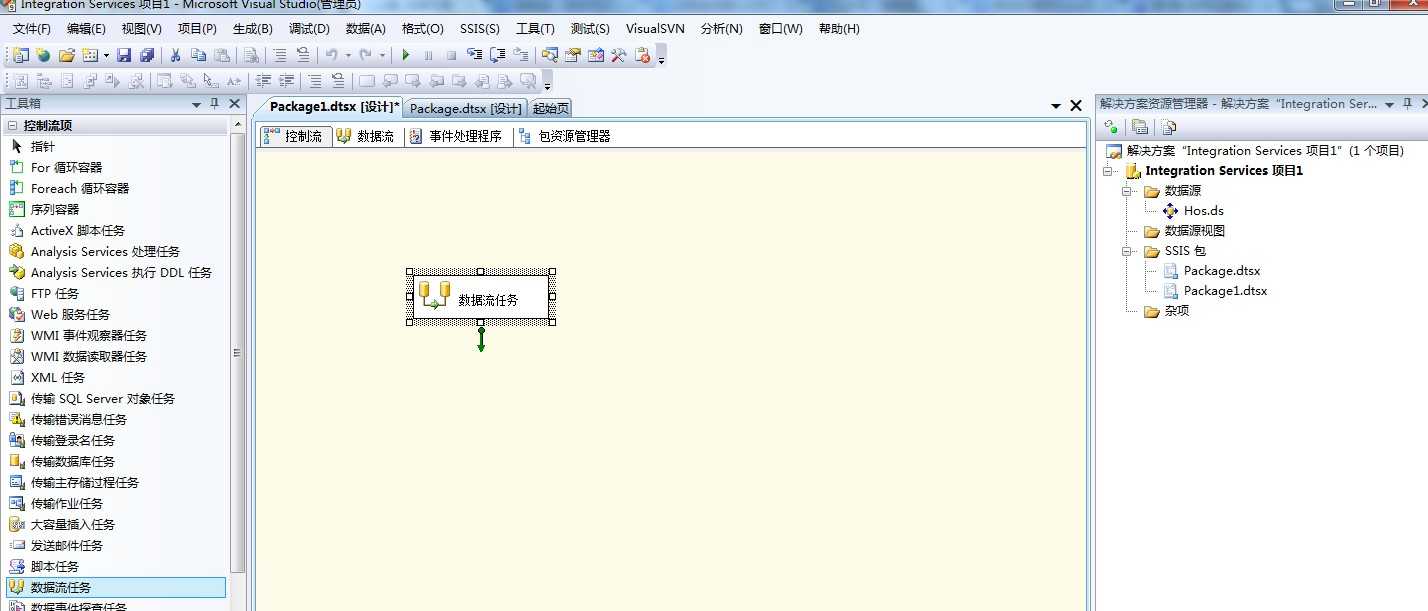1428x611 pixels.
Task: Switch to the Package.dtsx [设计] tab
Action: point(466,108)
